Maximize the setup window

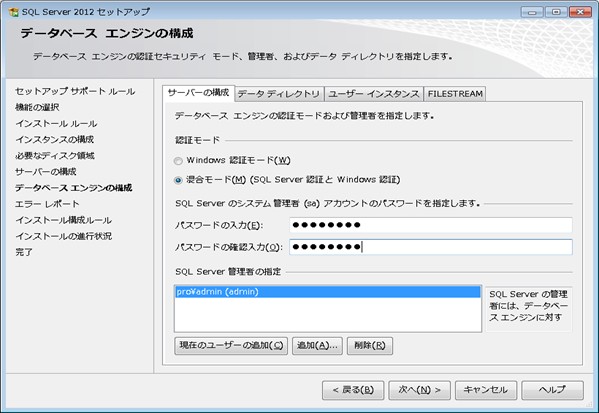click(x=556, y=12)
